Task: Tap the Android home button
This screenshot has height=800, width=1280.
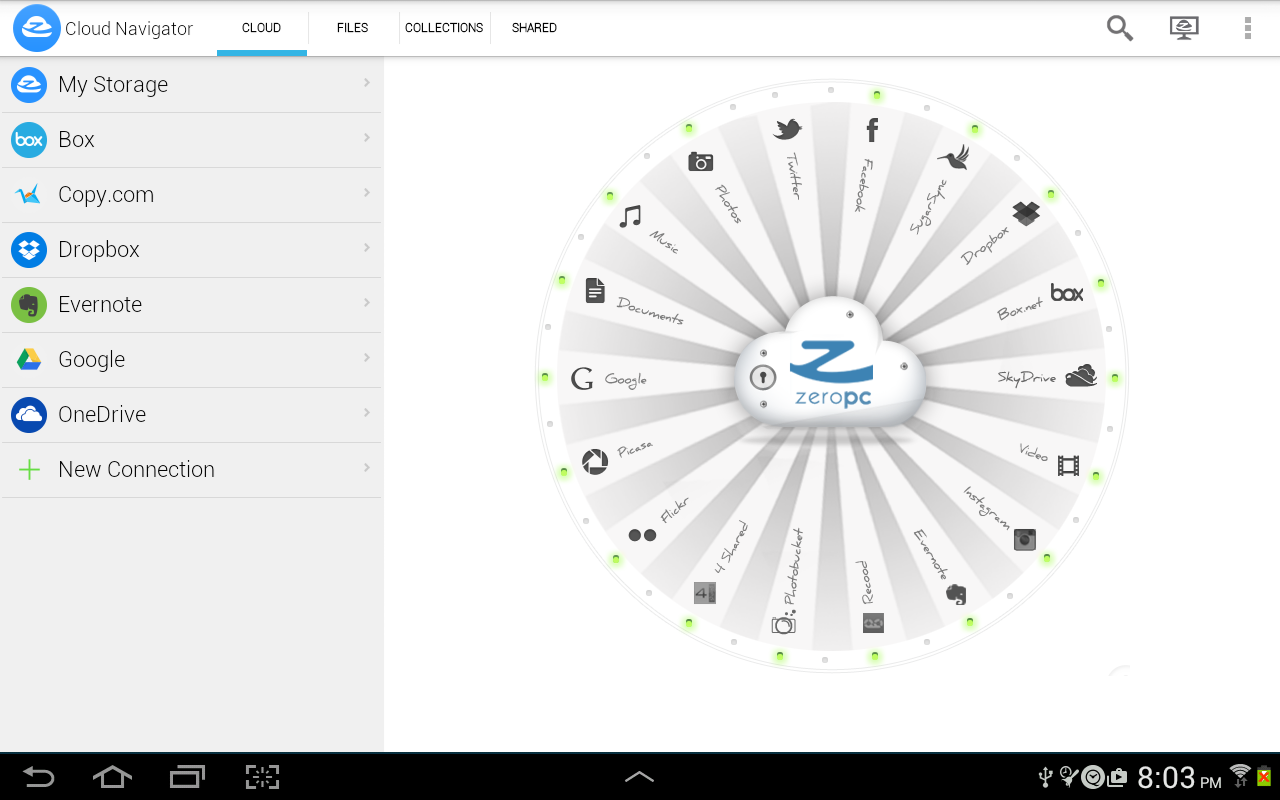Action: [x=112, y=777]
